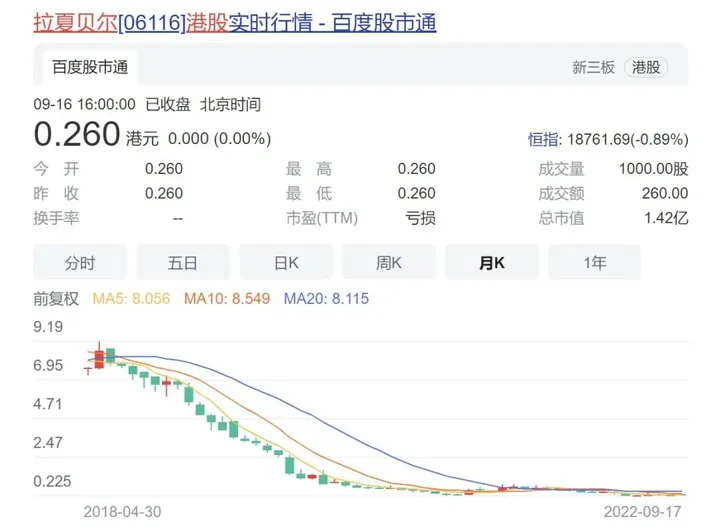Click the 市盈(TTM) 亏损 value
The image size is (720, 527).
click(x=420, y=218)
